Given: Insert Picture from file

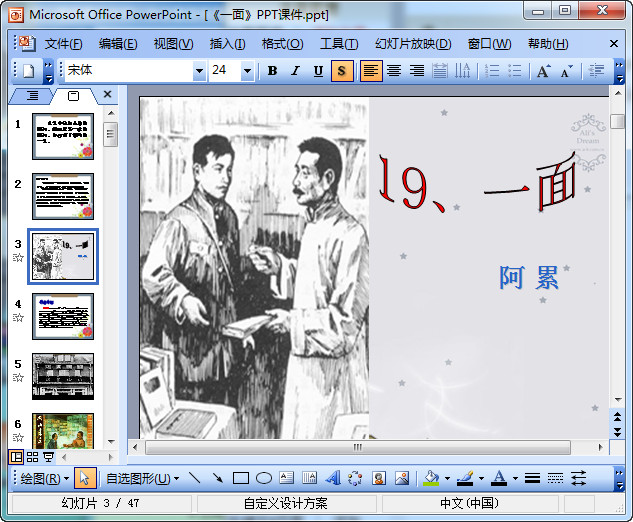Looking at the screenshot, I should (x=402, y=478).
